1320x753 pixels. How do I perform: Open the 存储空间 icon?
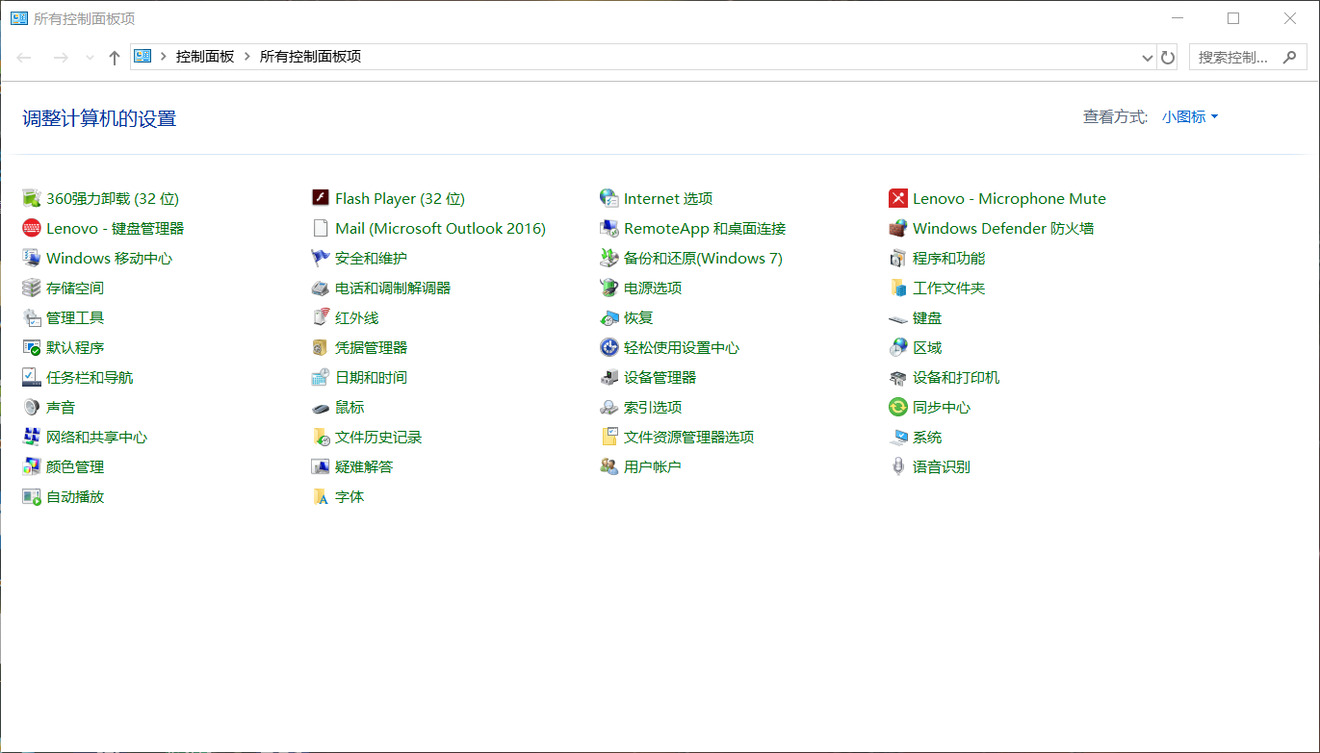coord(32,288)
